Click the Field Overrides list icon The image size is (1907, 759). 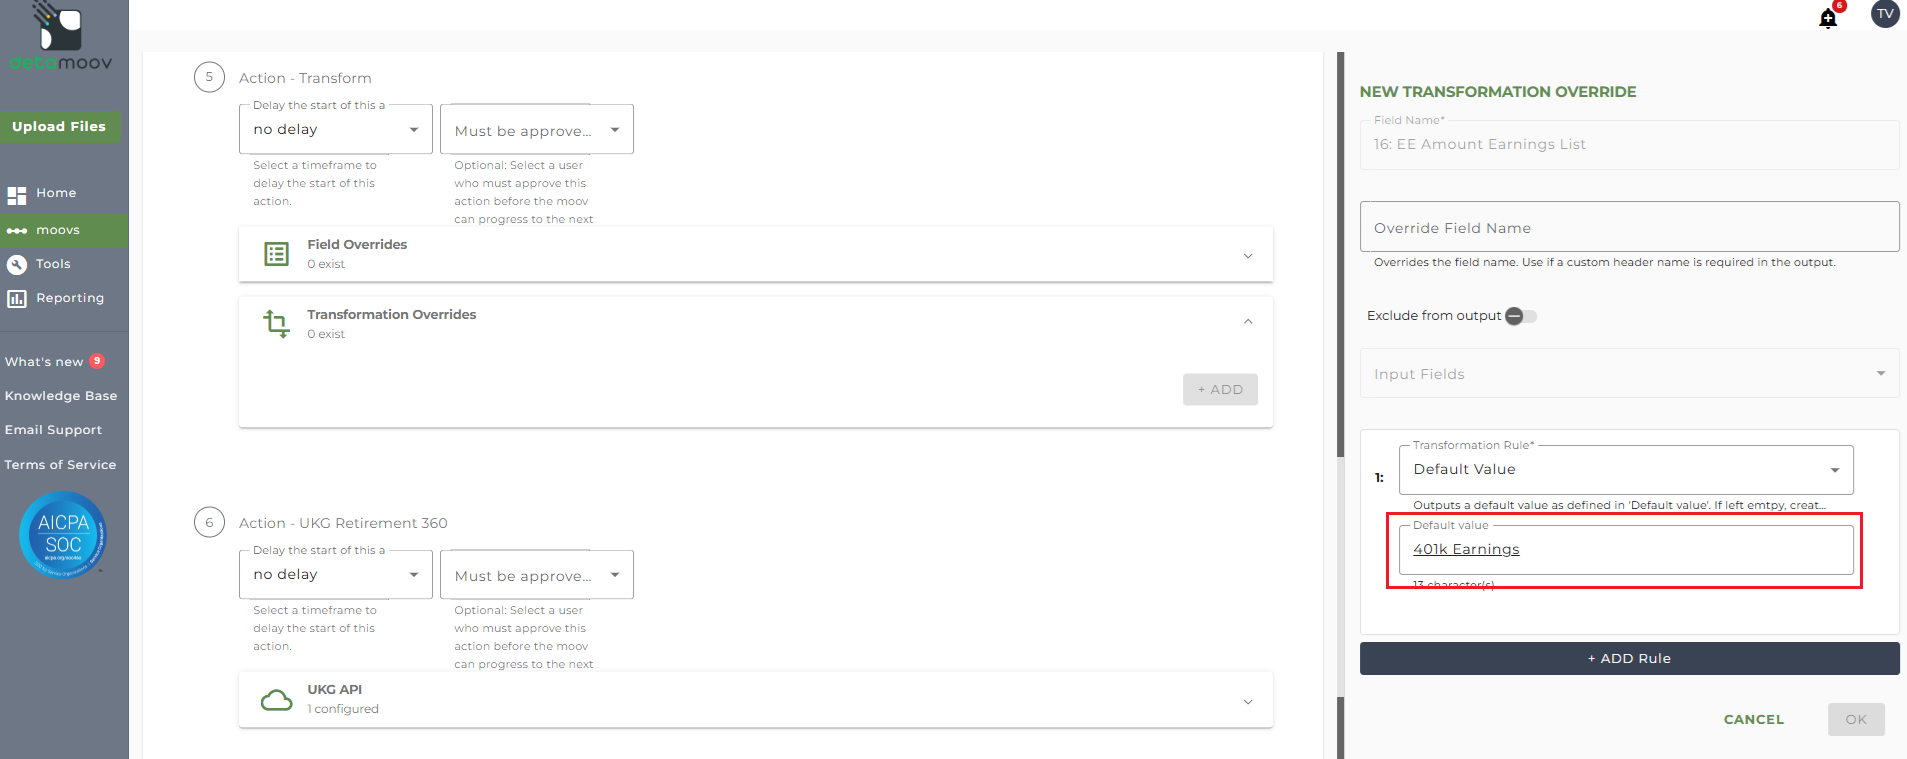coord(276,254)
